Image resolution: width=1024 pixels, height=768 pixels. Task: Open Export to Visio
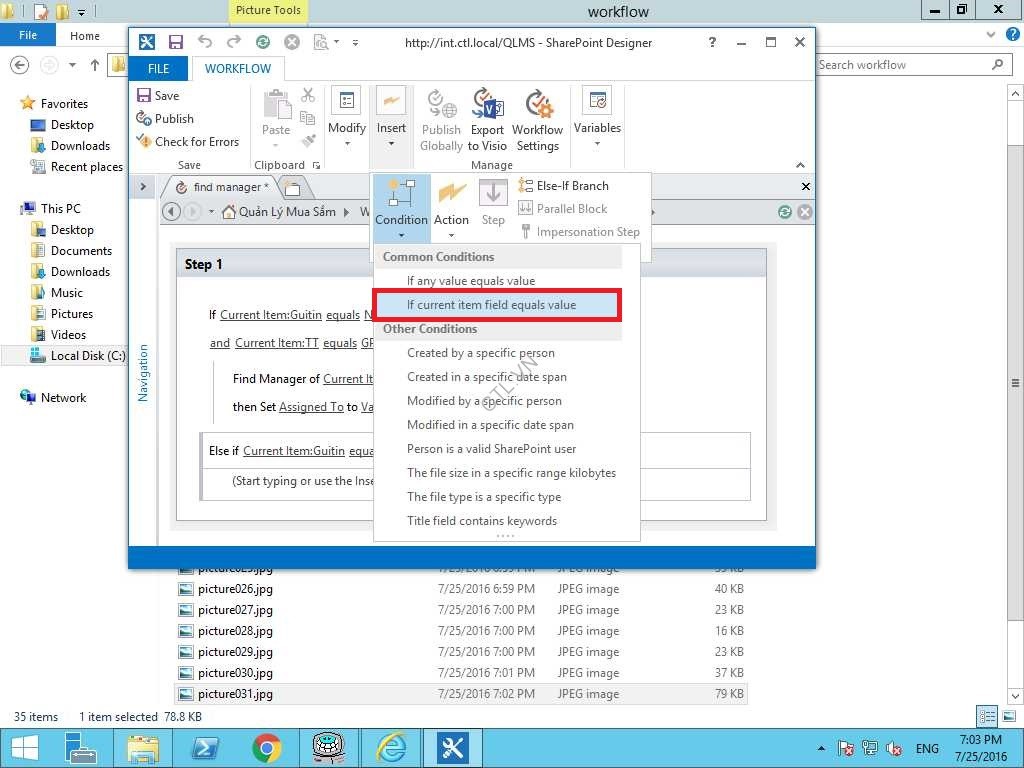click(x=487, y=120)
